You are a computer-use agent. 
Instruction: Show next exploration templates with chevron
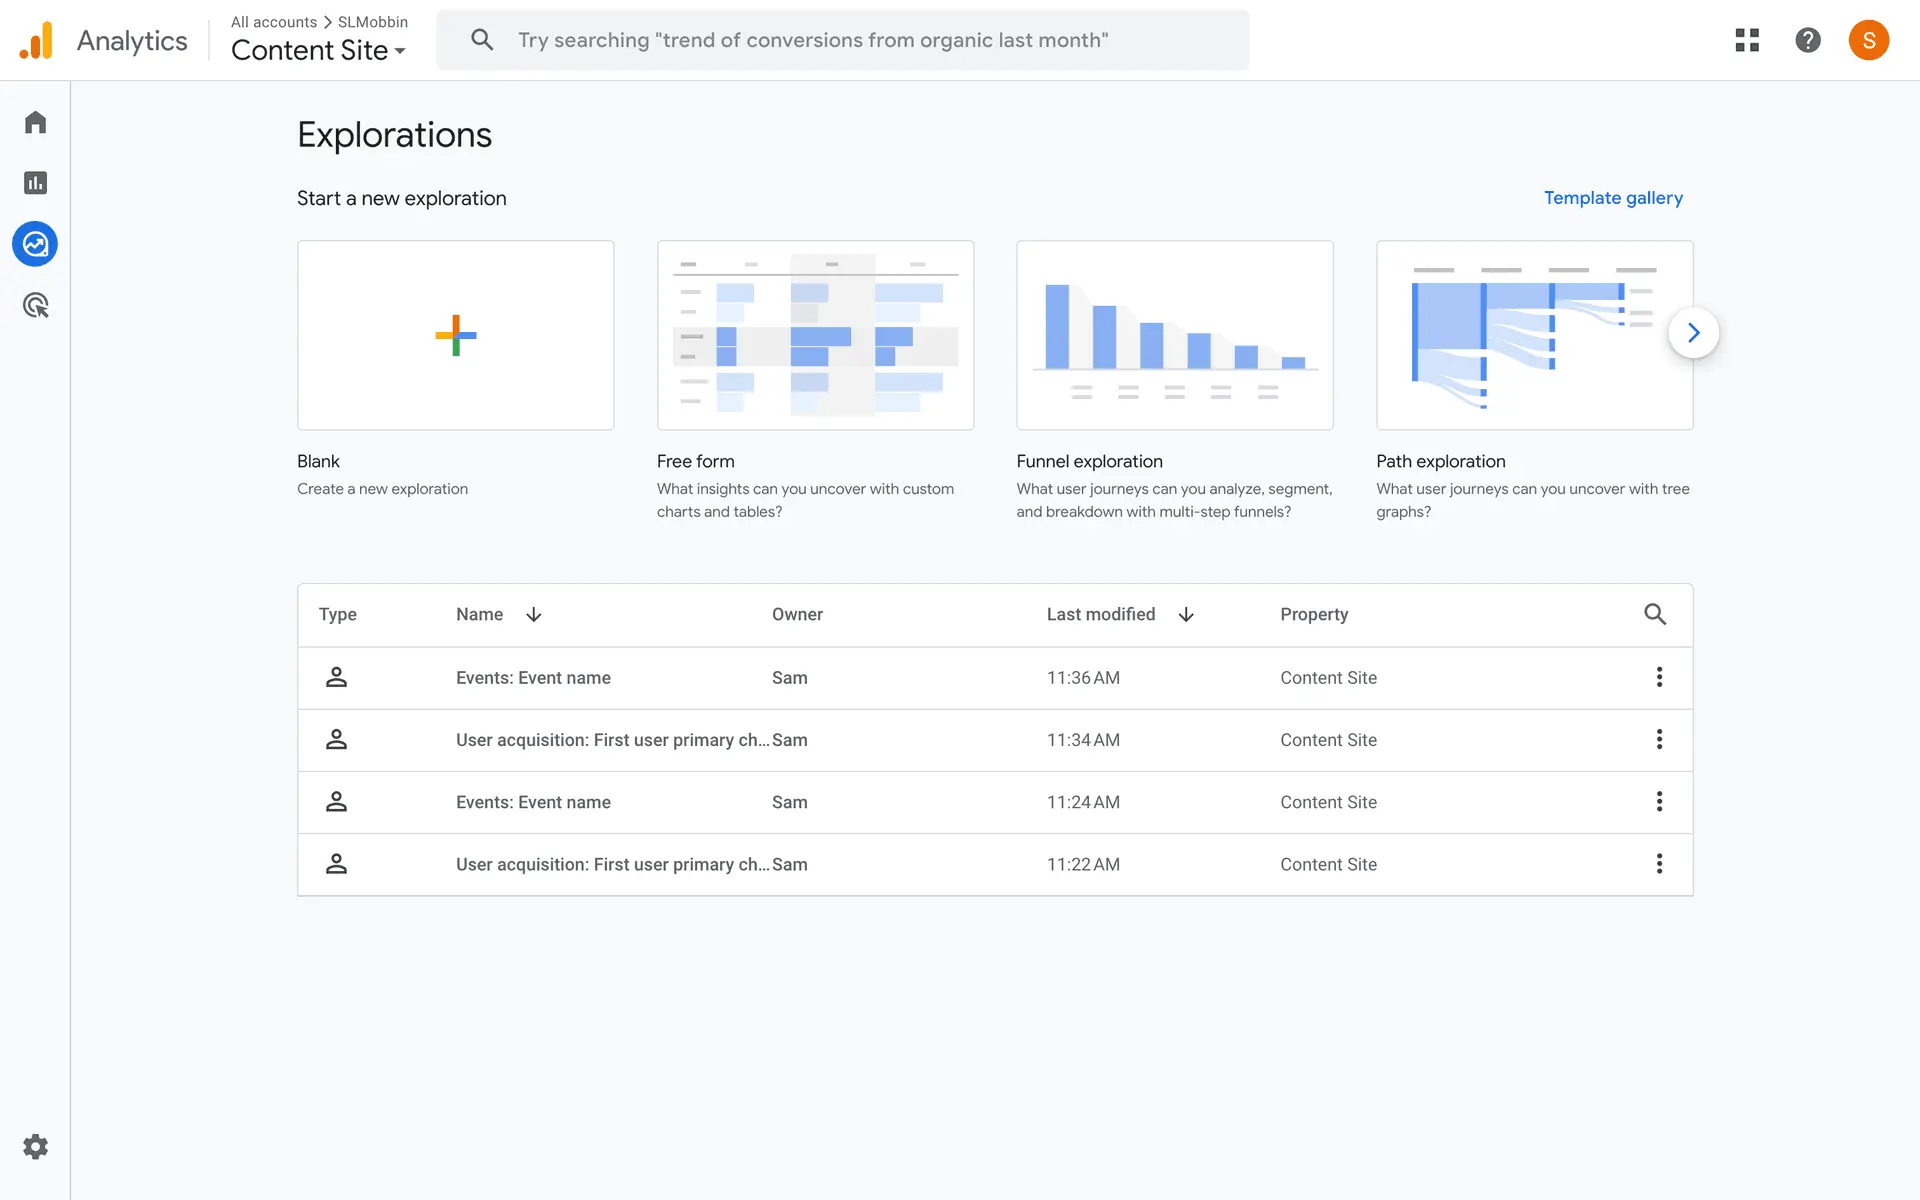[1693, 333]
